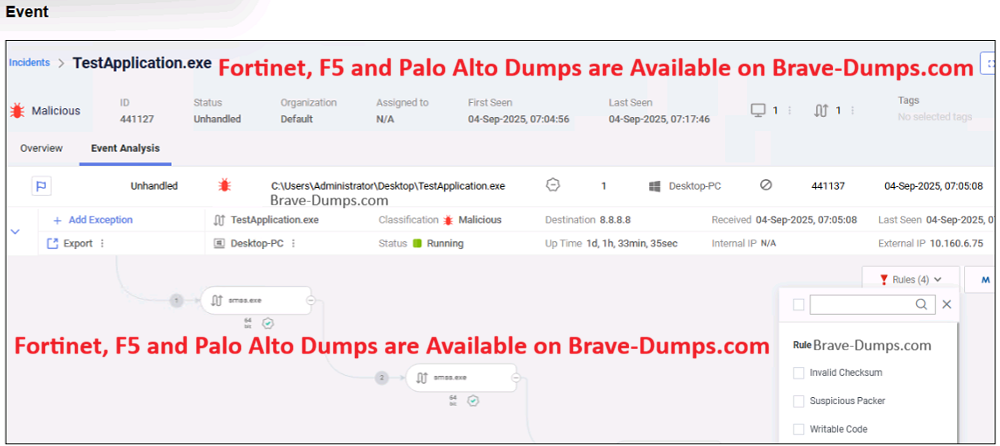Open the Export more-options menu

(x=102, y=243)
